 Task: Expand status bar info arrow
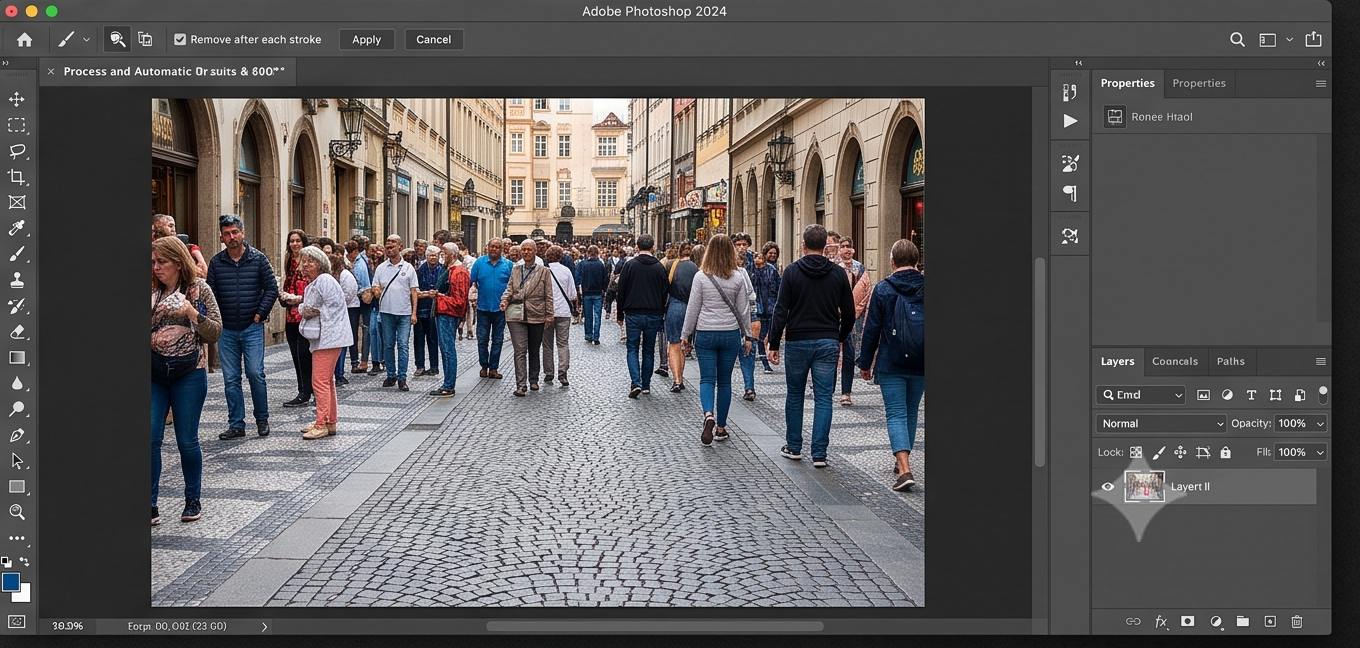click(264, 626)
